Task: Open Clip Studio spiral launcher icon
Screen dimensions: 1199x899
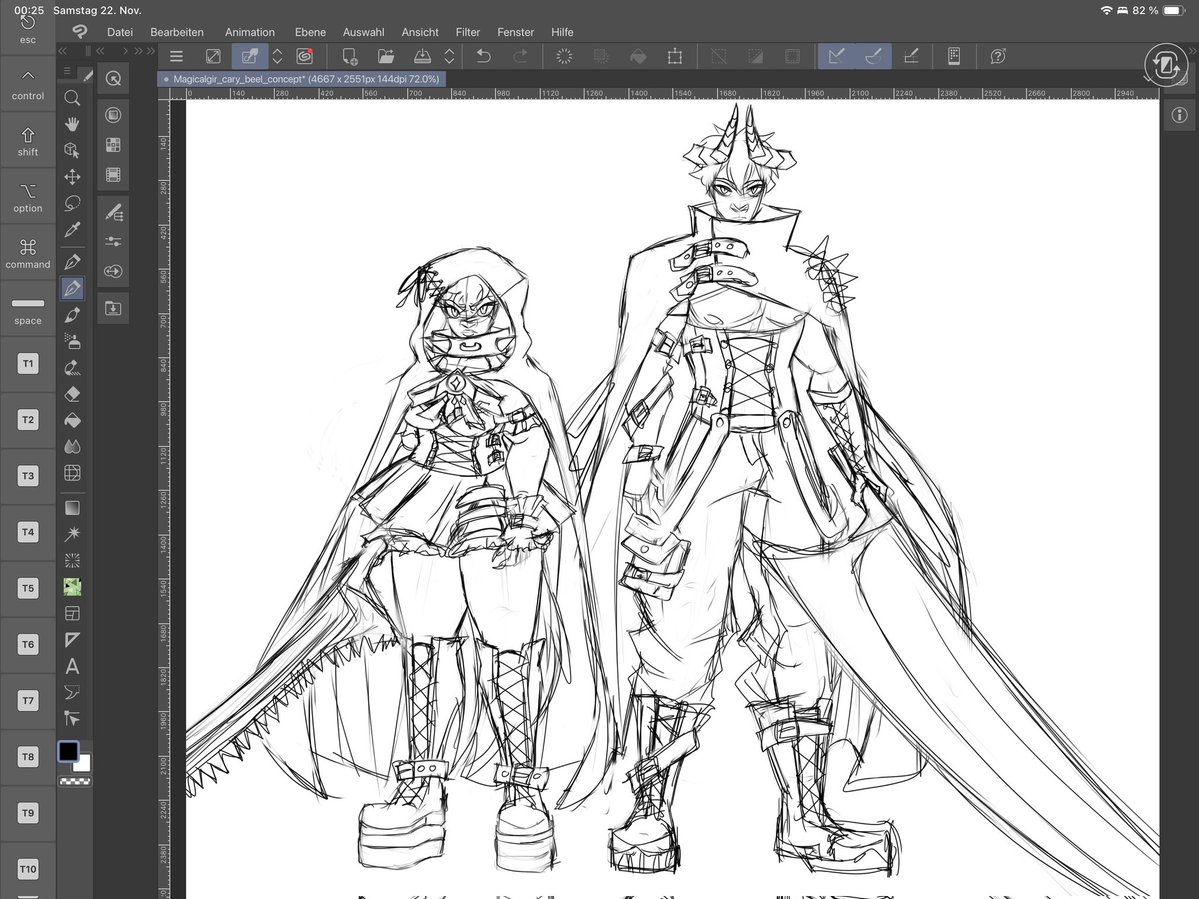Action: click(x=304, y=56)
